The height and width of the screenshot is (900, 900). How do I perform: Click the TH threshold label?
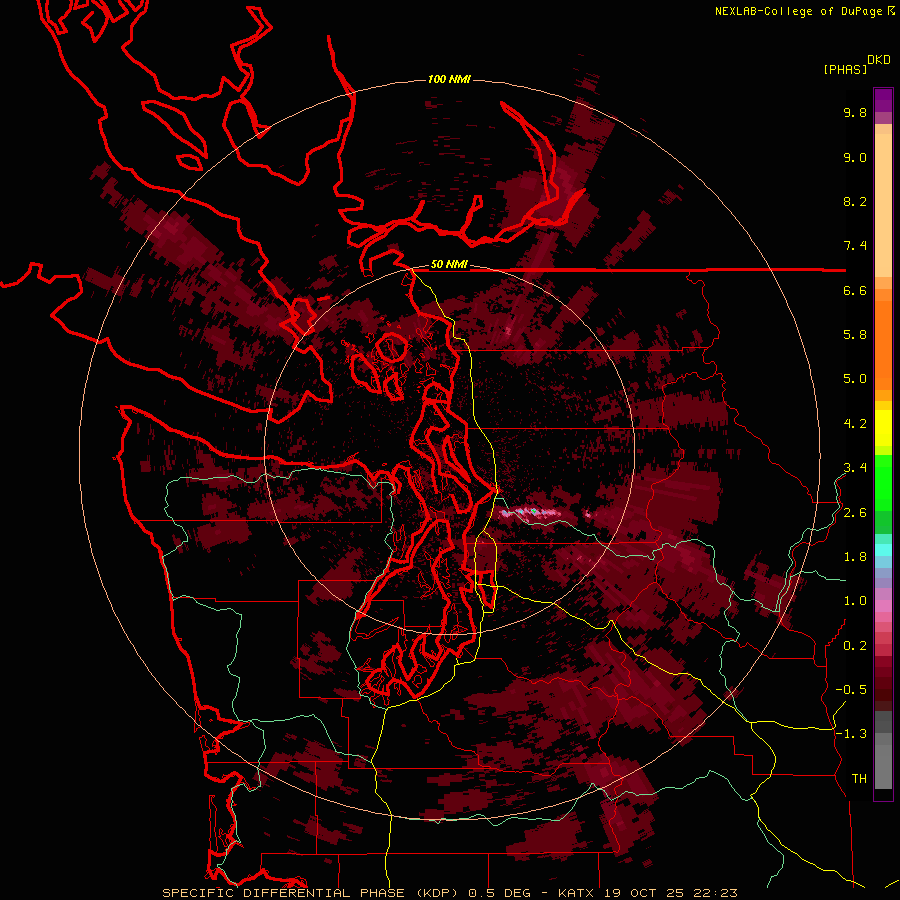(x=859, y=779)
